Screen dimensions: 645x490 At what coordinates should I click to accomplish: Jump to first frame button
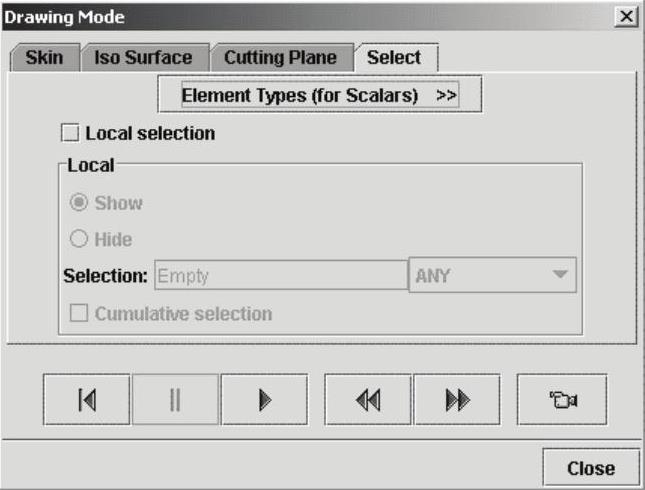[87, 400]
